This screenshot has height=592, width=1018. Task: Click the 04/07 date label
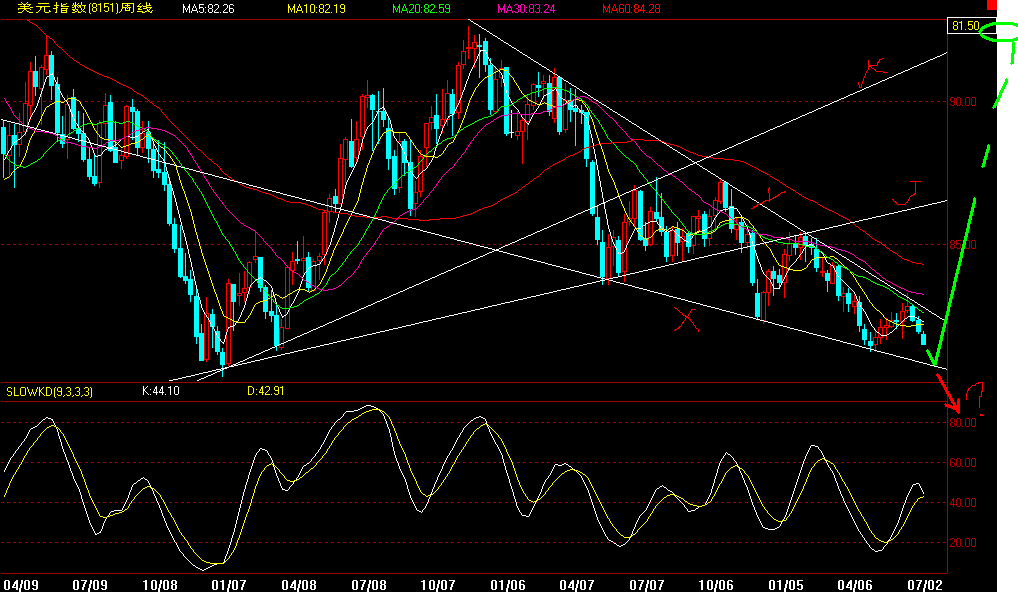point(577,585)
